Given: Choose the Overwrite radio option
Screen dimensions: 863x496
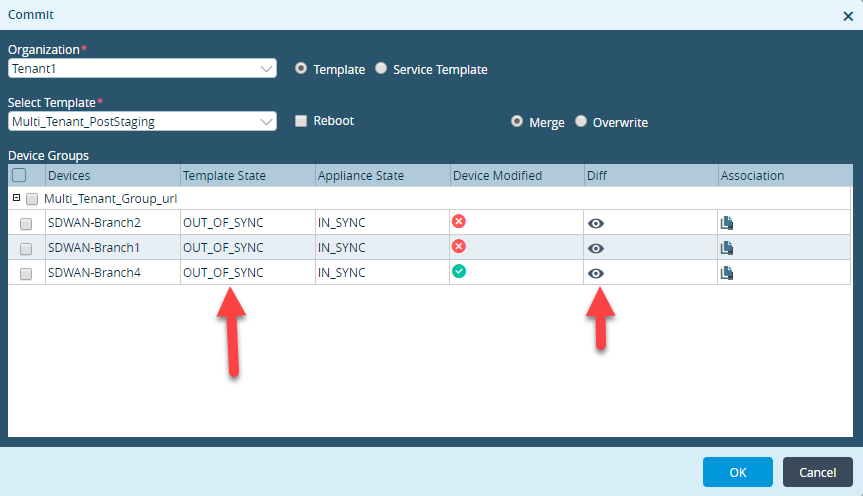Looking at the screenshot, I should pos(580,122).
